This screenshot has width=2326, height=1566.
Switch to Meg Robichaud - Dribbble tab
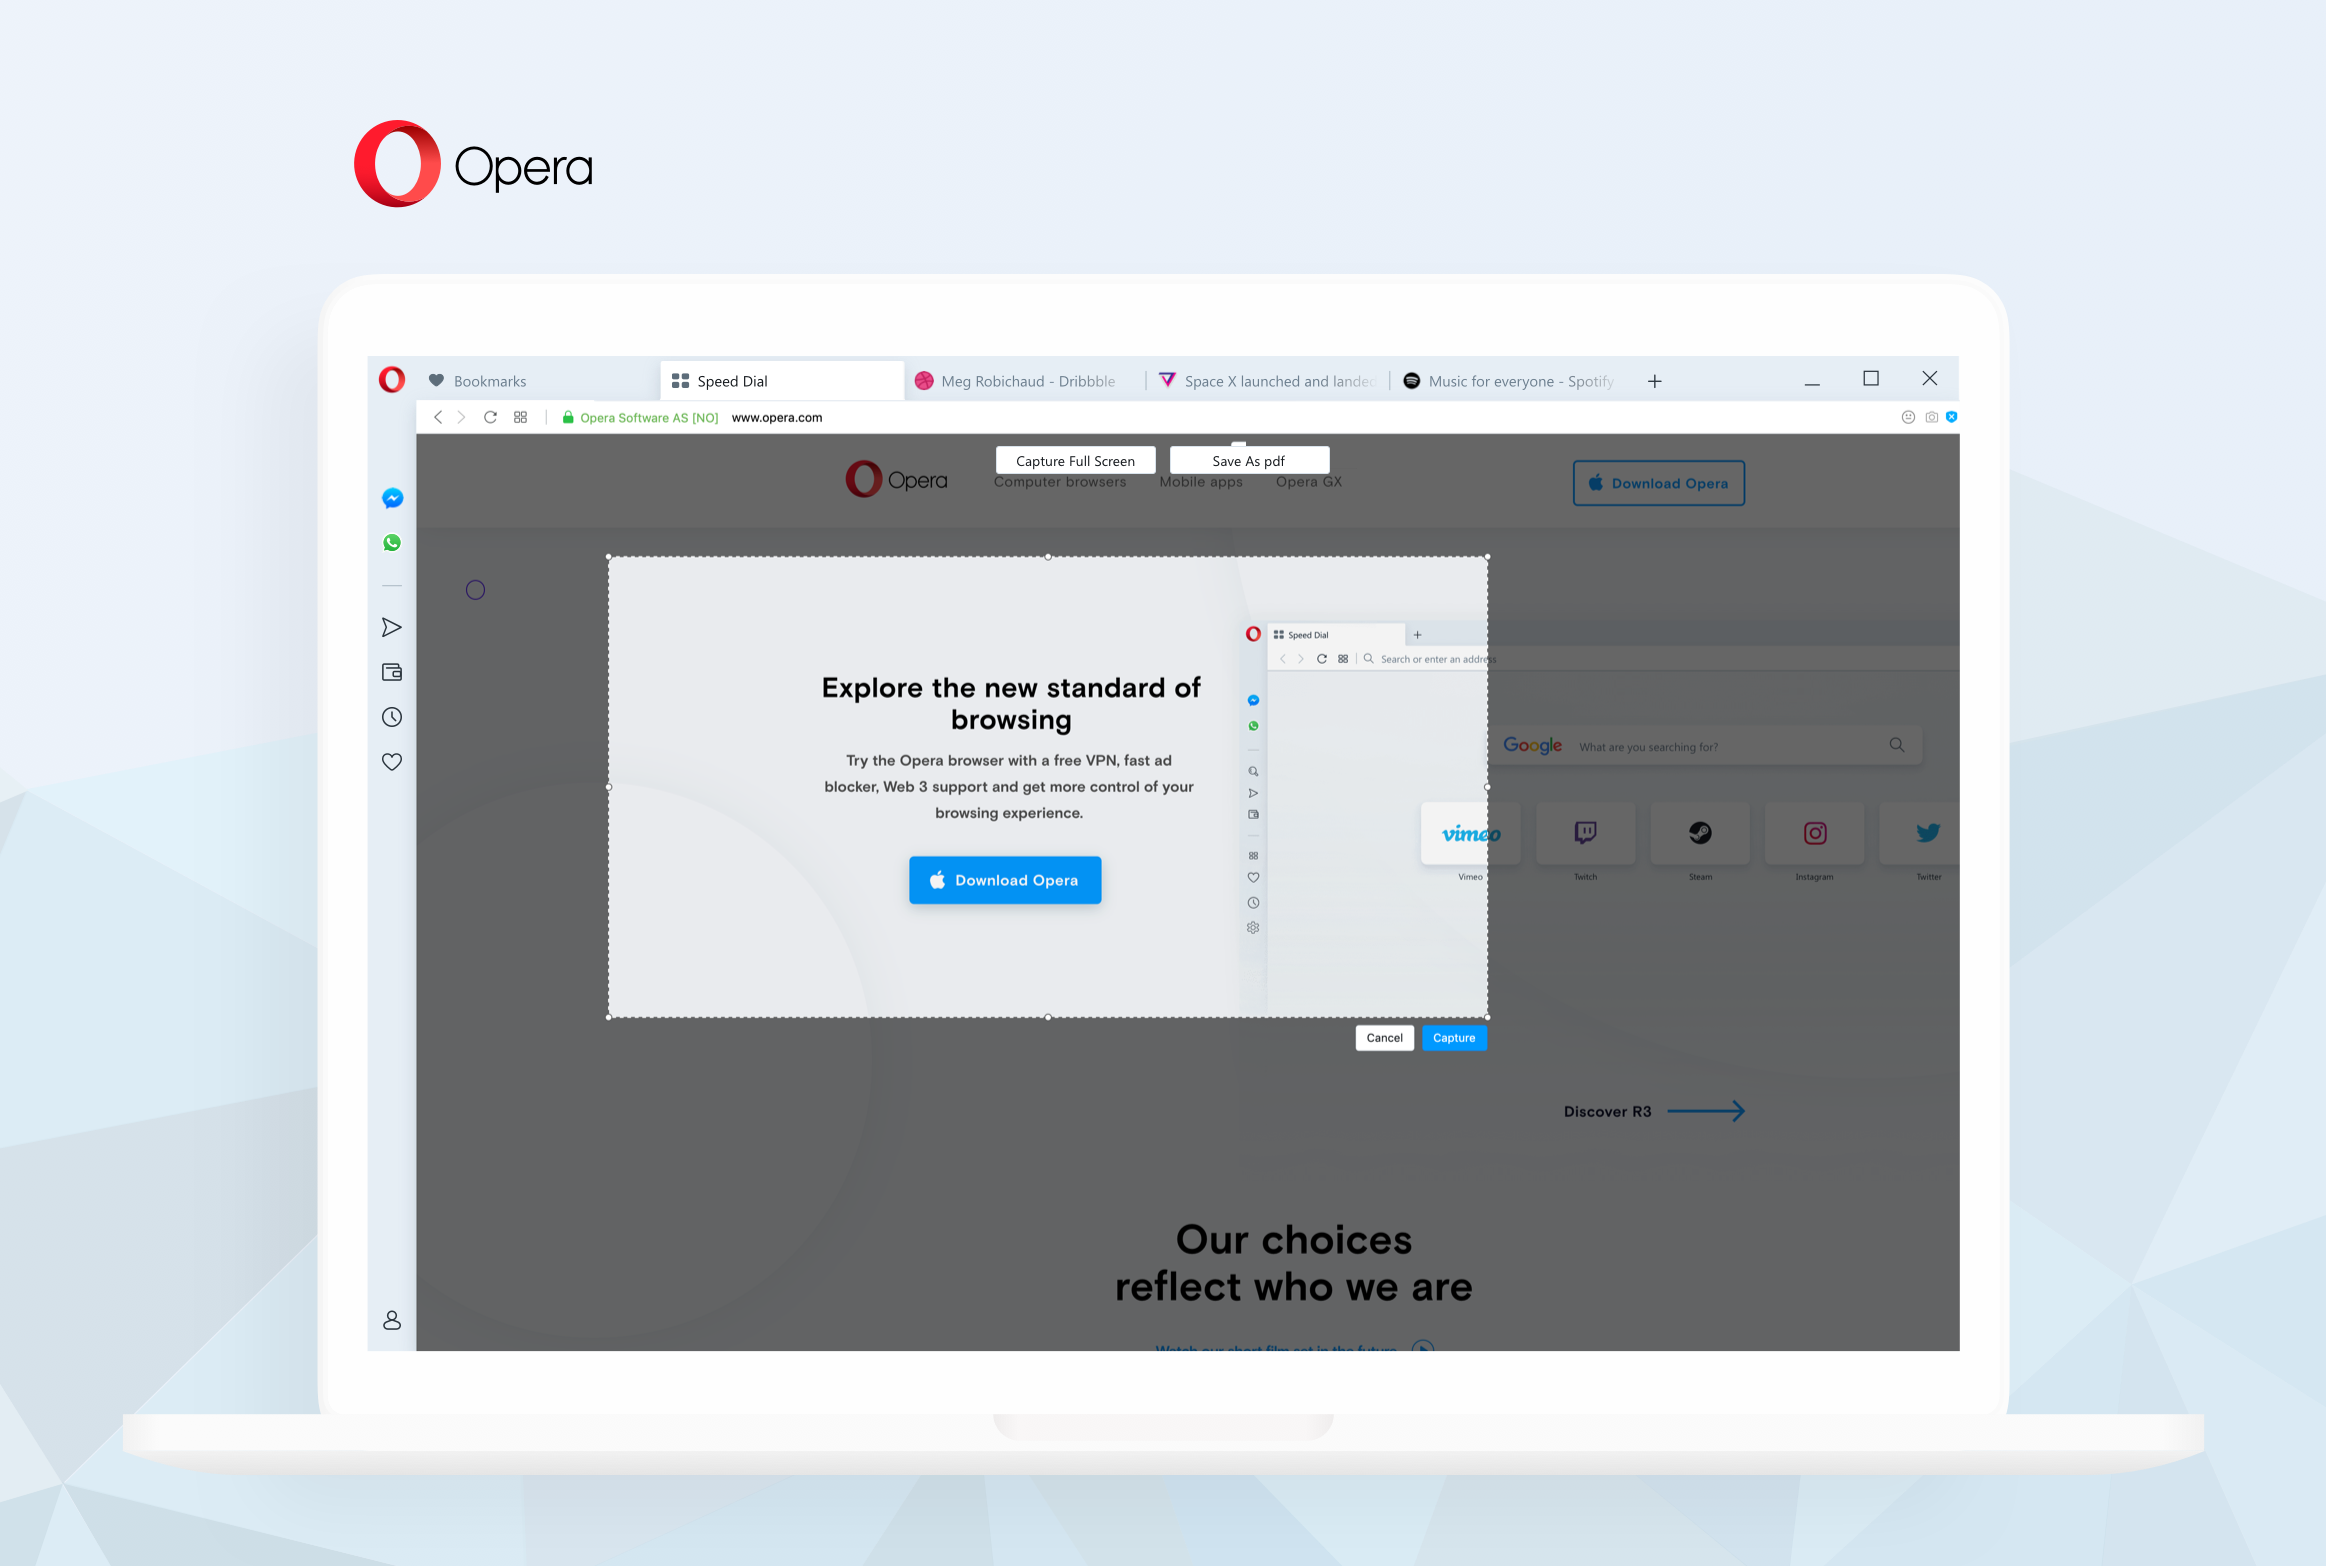click(x=1025, y=381)
